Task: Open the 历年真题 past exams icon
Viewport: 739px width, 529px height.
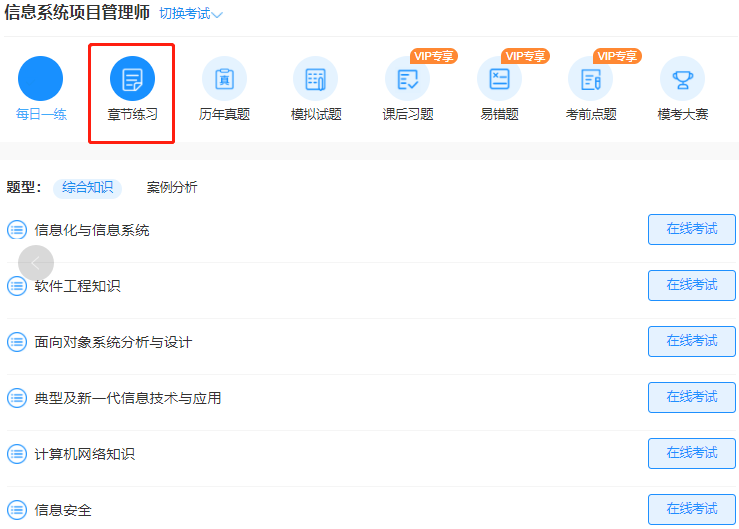Action: (x=224, y=79)
